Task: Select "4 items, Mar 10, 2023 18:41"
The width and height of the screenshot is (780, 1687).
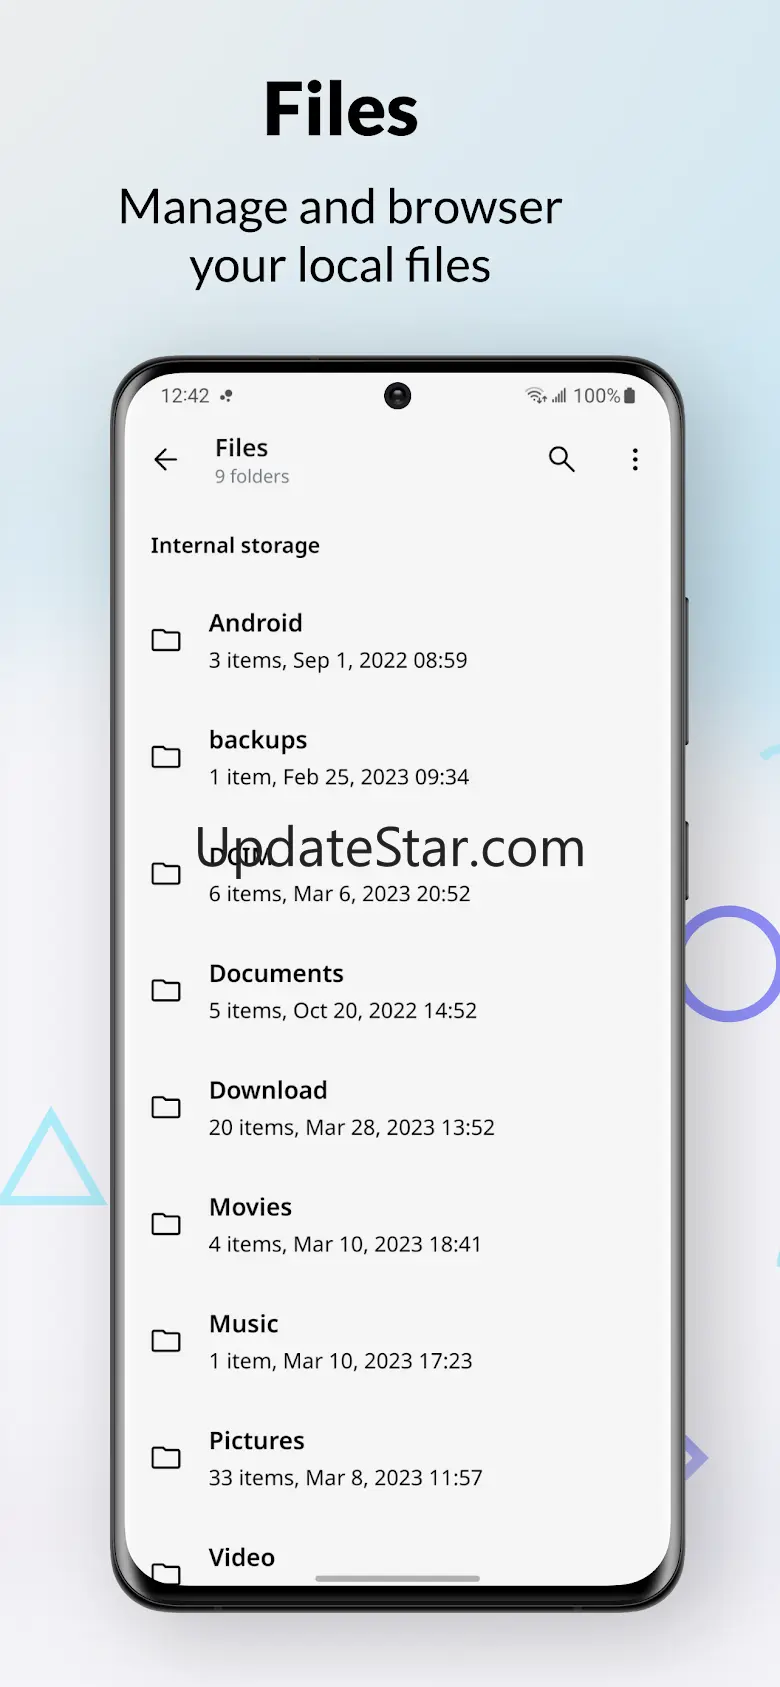Action: coord(345,1244)
